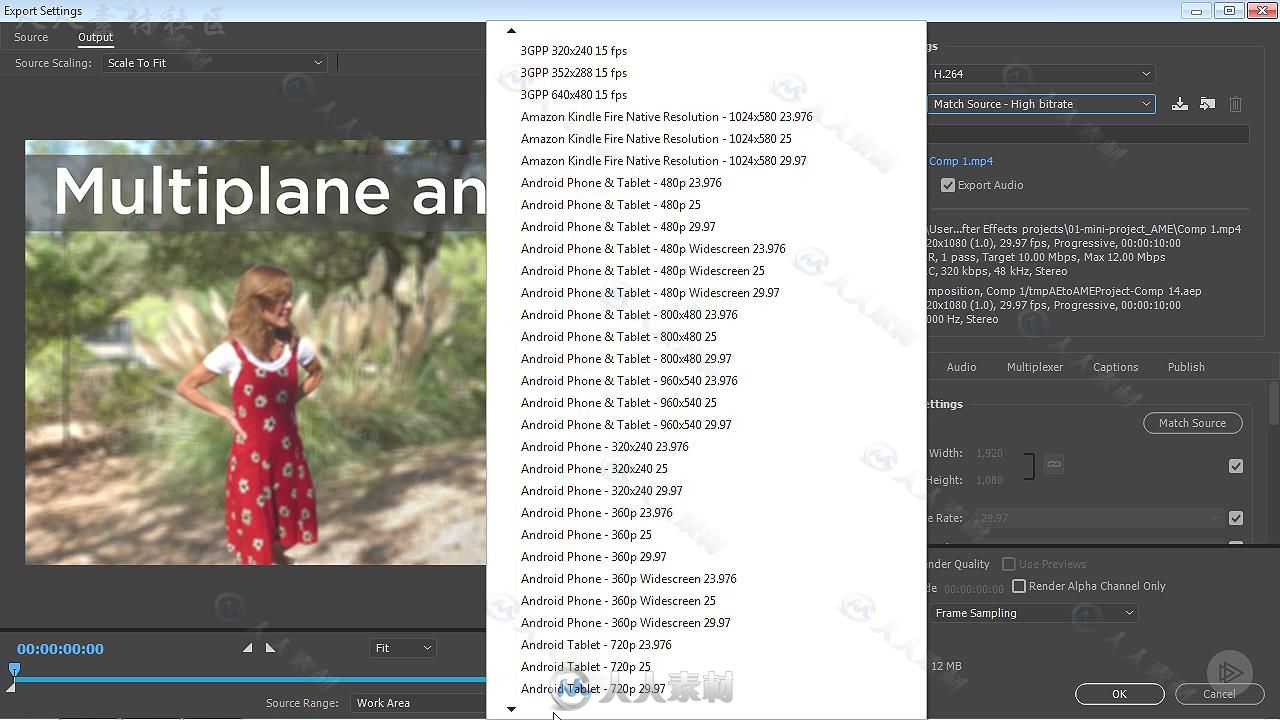Enable Render Alpha Channel Only
The width and height of the screenshot is (1280, 720).
pyautogui.click(x=1019, y=586)
